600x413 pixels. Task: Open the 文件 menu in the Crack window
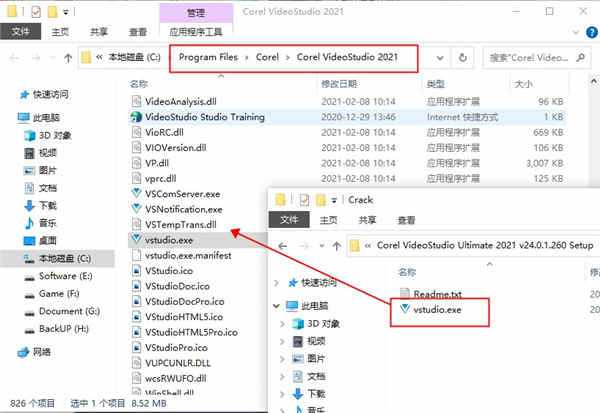pyautogui.click(x=289, y=220)
